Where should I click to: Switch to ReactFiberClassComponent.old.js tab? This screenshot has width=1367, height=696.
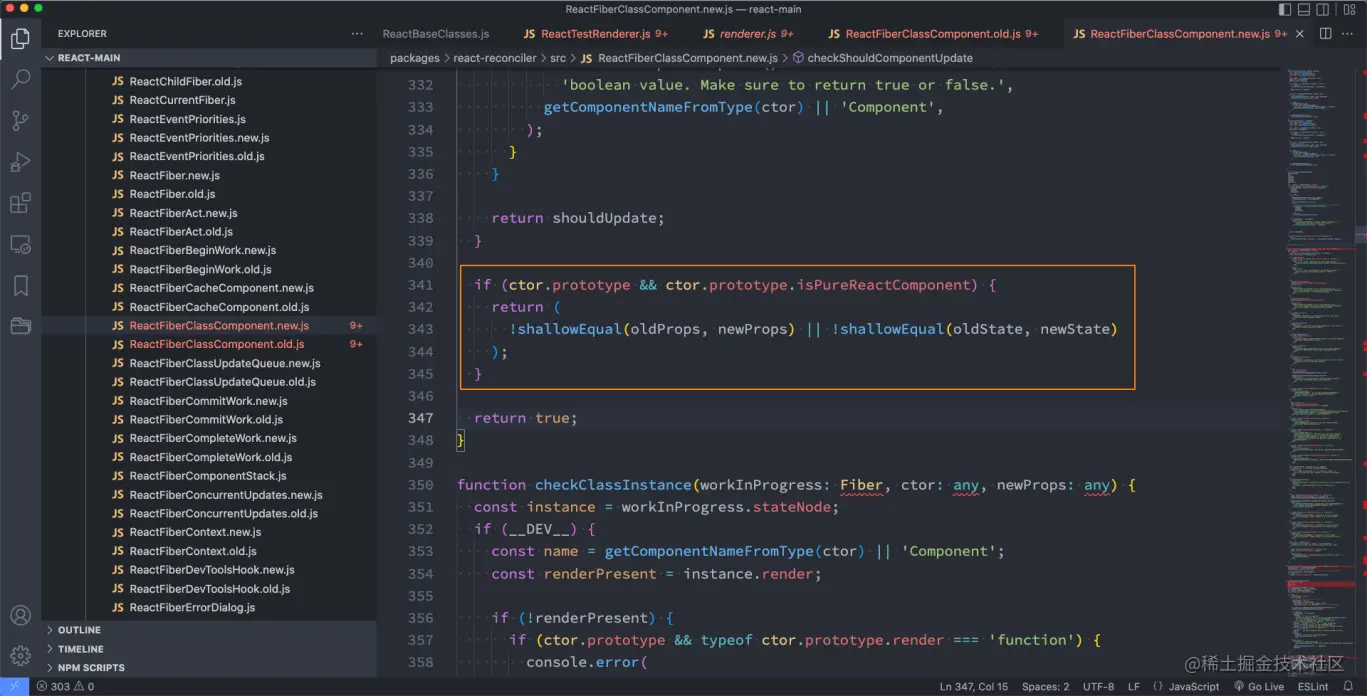(932, 34)
